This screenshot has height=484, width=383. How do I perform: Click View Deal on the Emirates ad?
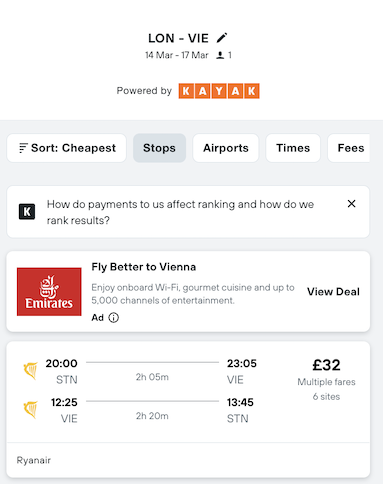click(x=333, y=292)
